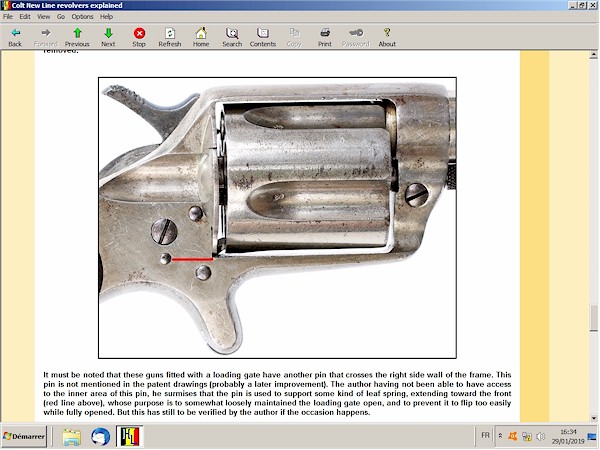Open the file explorer folder on the taskbar

(72, 437)
